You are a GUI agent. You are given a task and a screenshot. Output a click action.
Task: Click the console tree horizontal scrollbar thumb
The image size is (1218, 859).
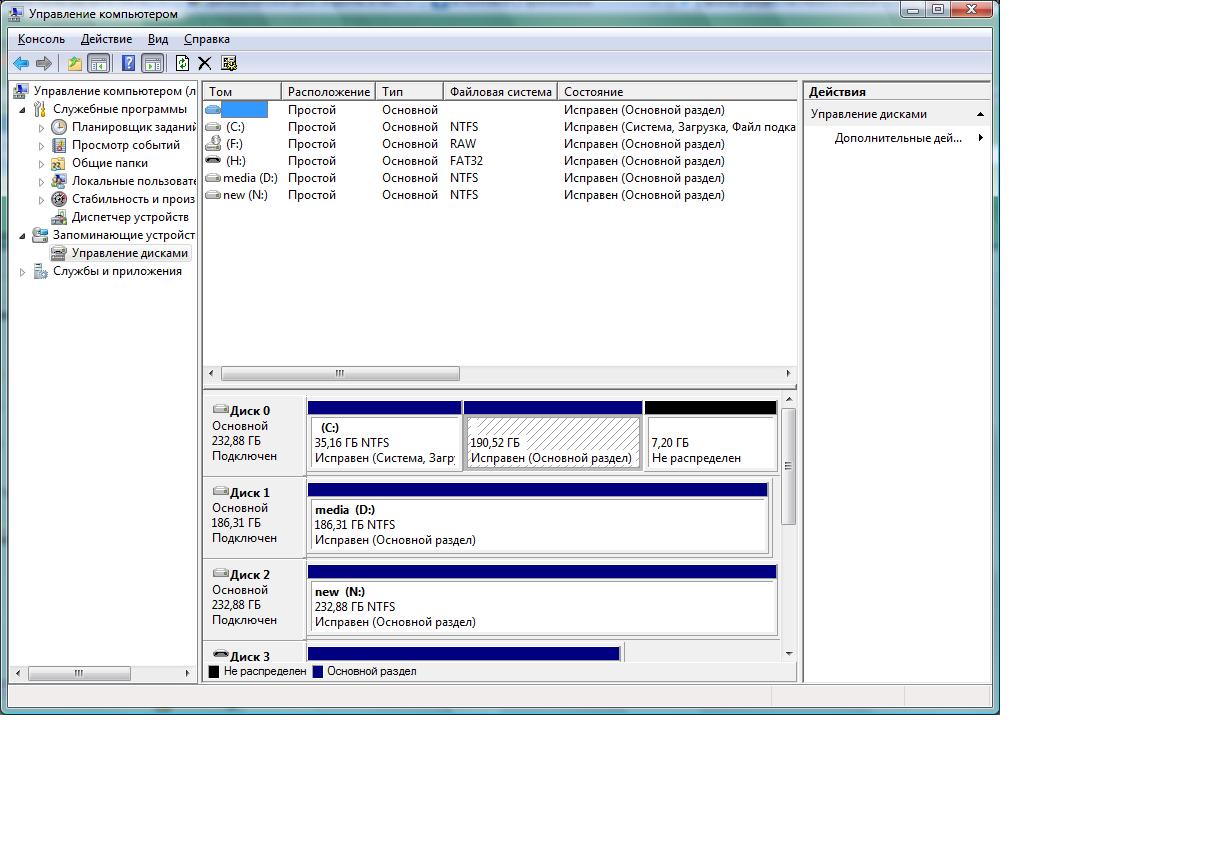79,673
